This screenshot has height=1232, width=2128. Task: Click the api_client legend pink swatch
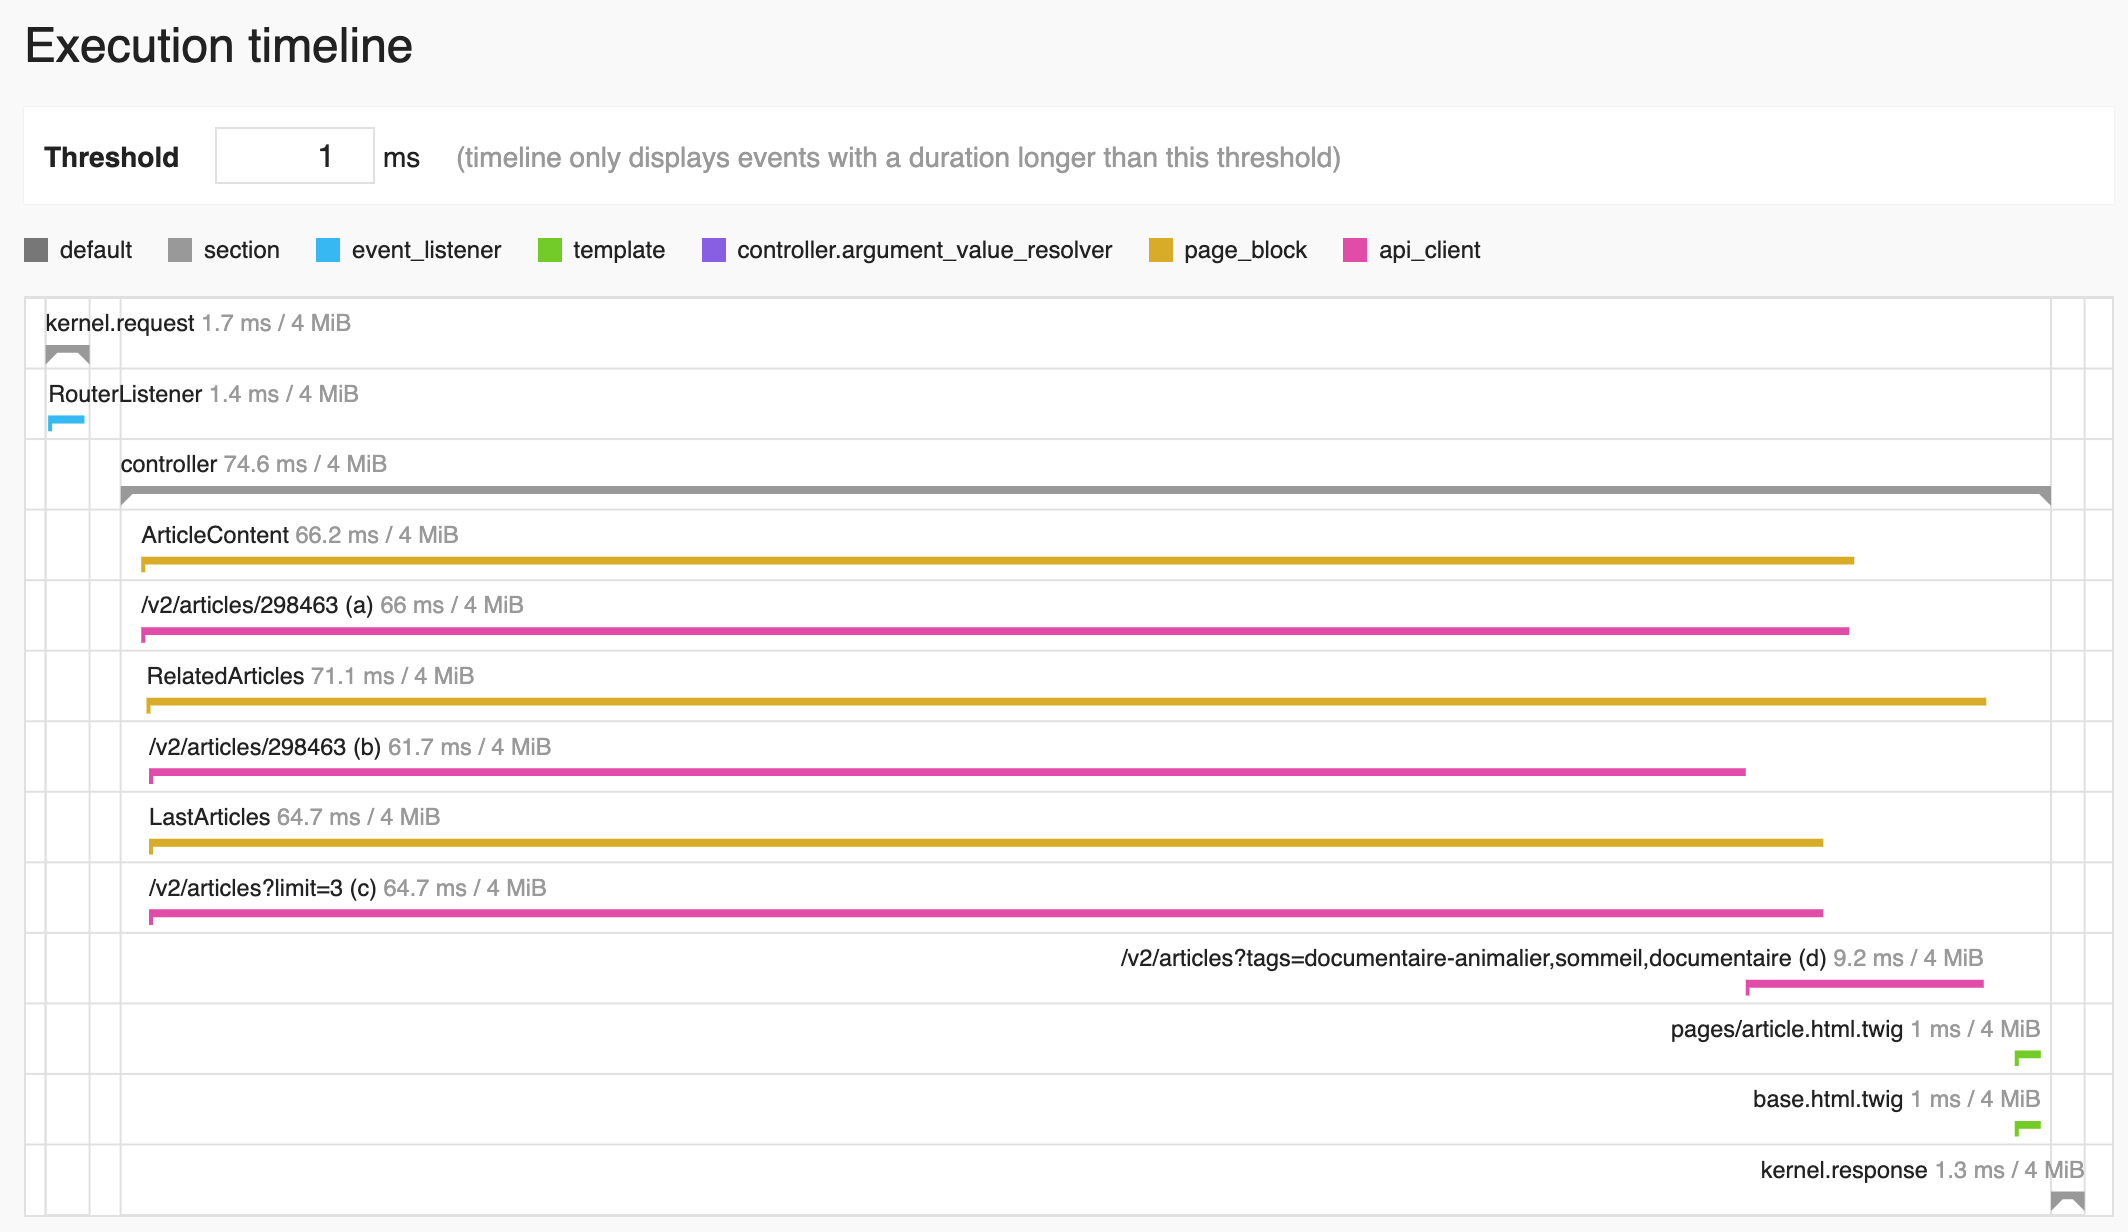[1355, 250]
